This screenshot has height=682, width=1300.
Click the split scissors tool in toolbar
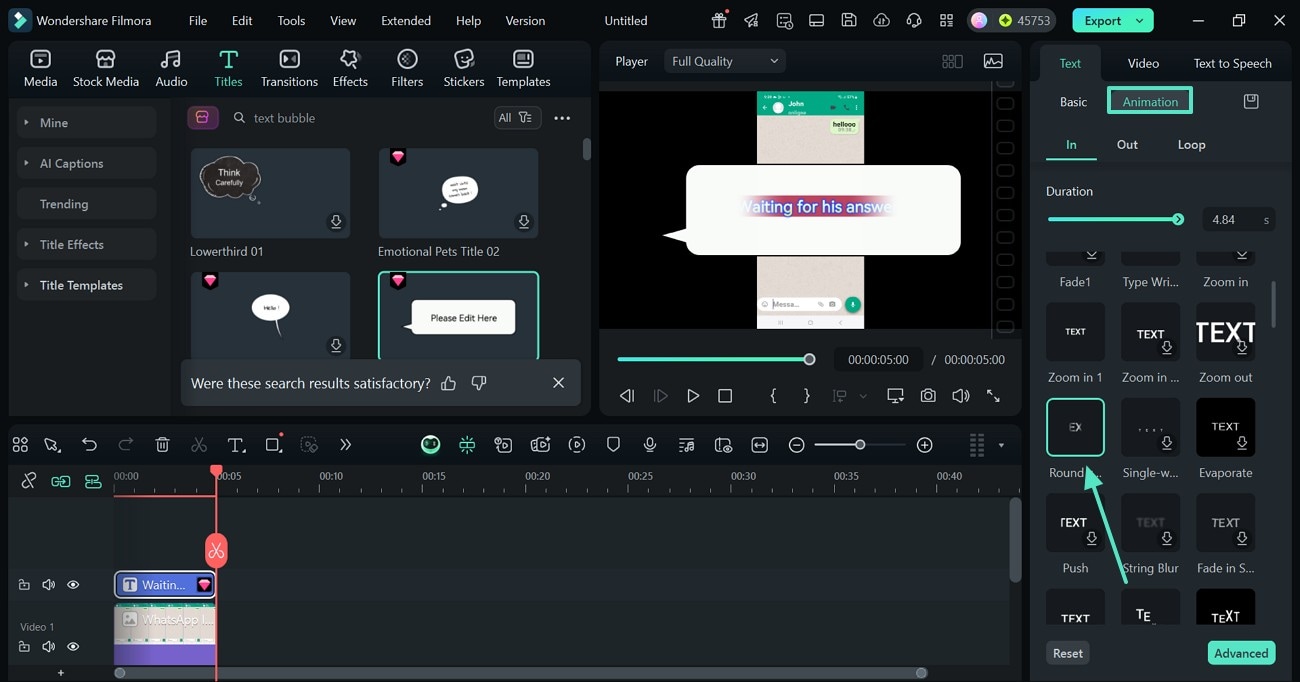click(x=199, y=445)
